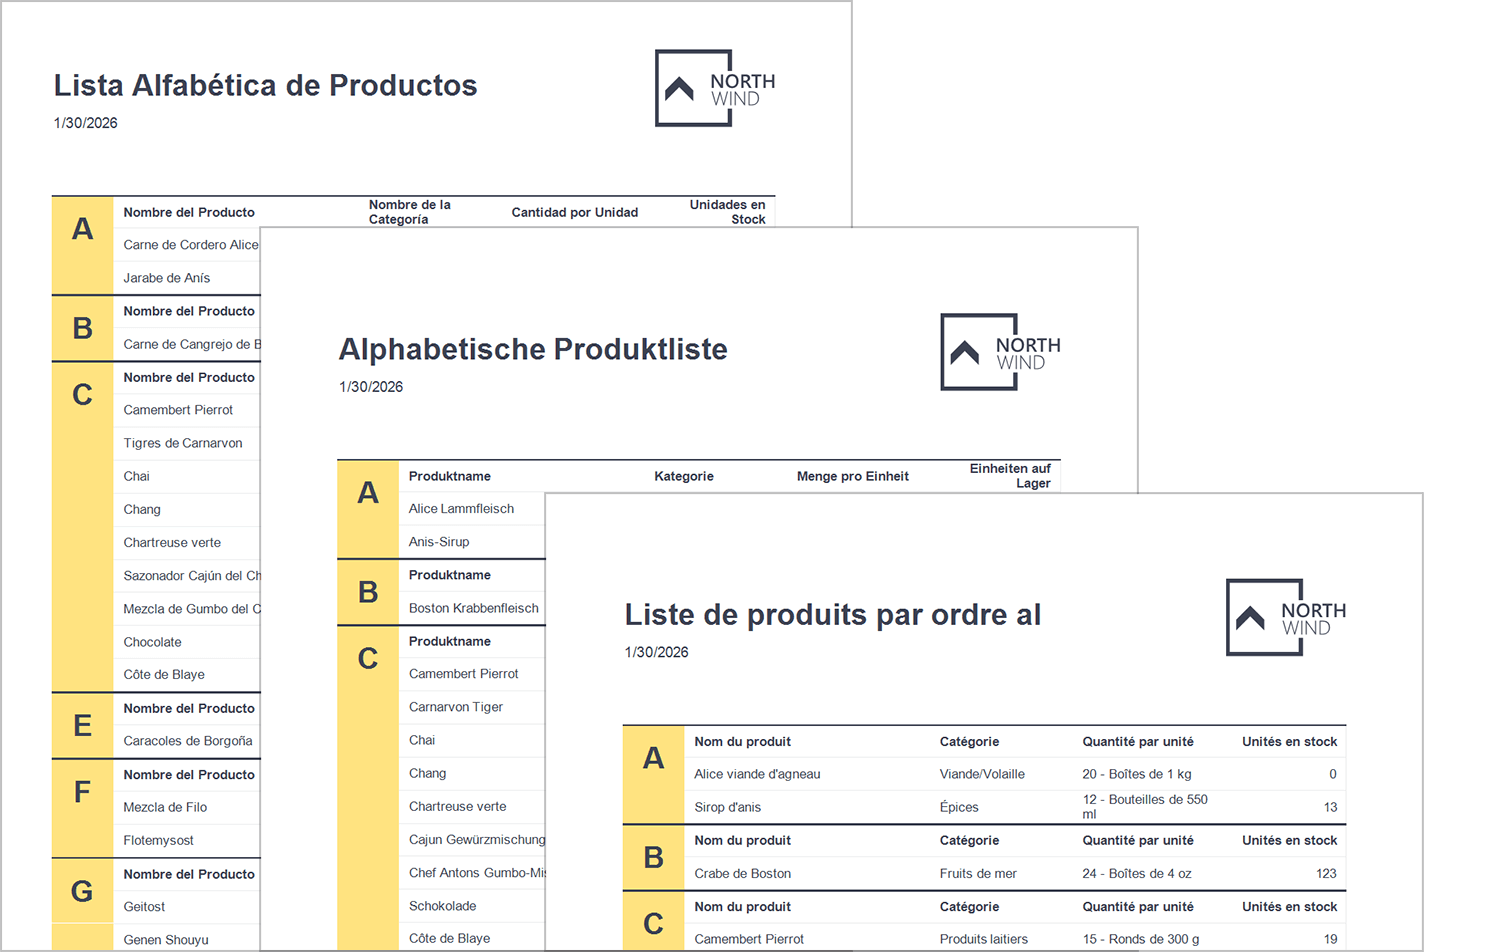Click the 'Produits laitiers' category cell
1500x952 pixels.
tap(984, 939)
